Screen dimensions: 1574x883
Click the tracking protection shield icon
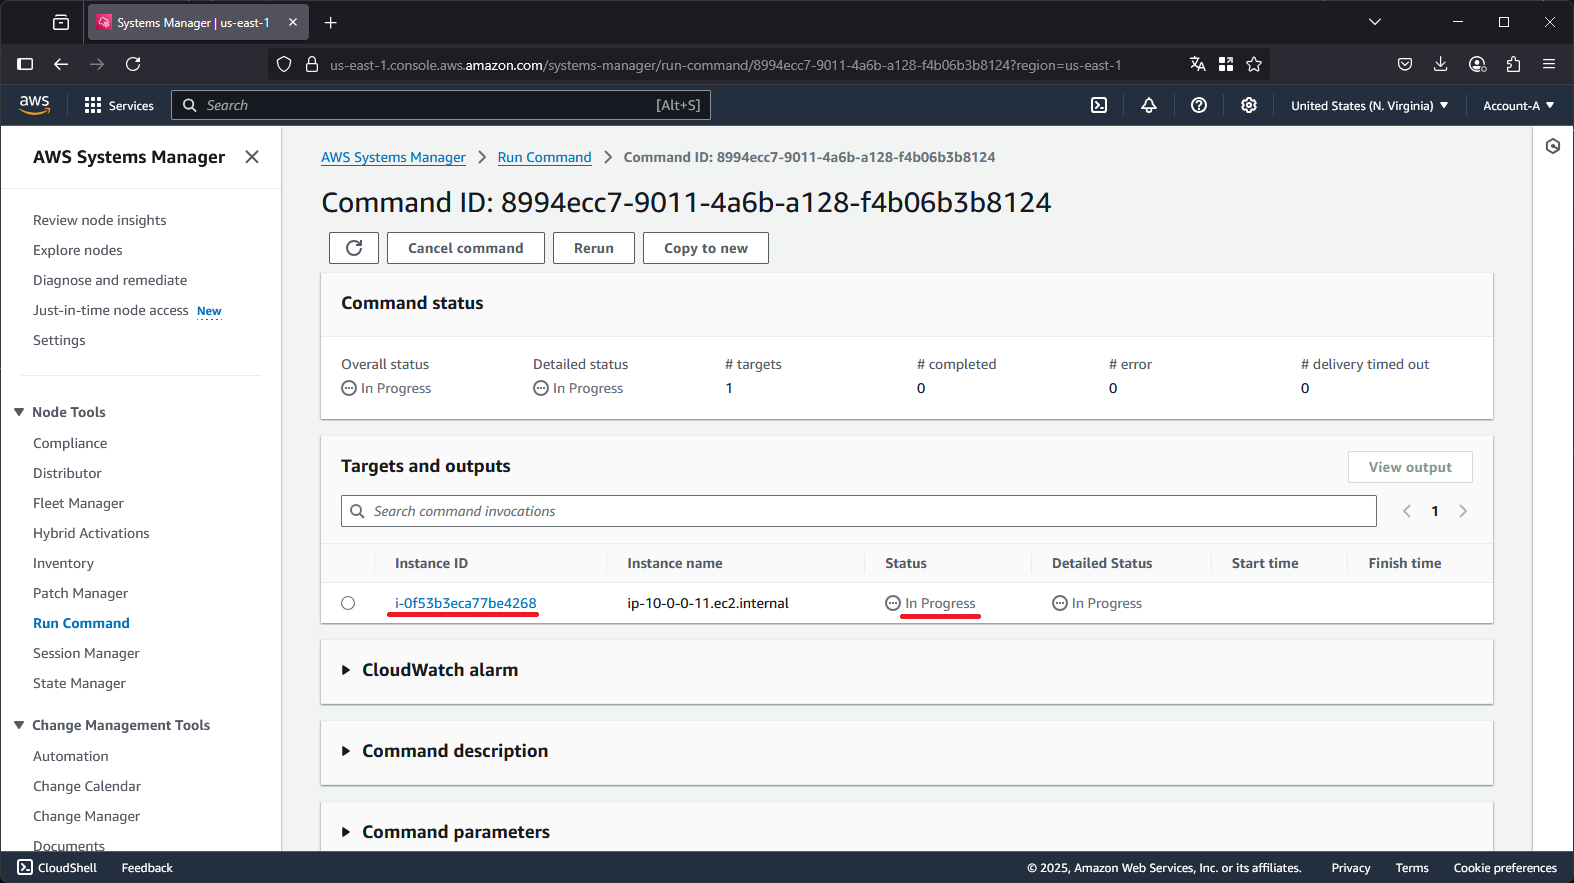284,64
